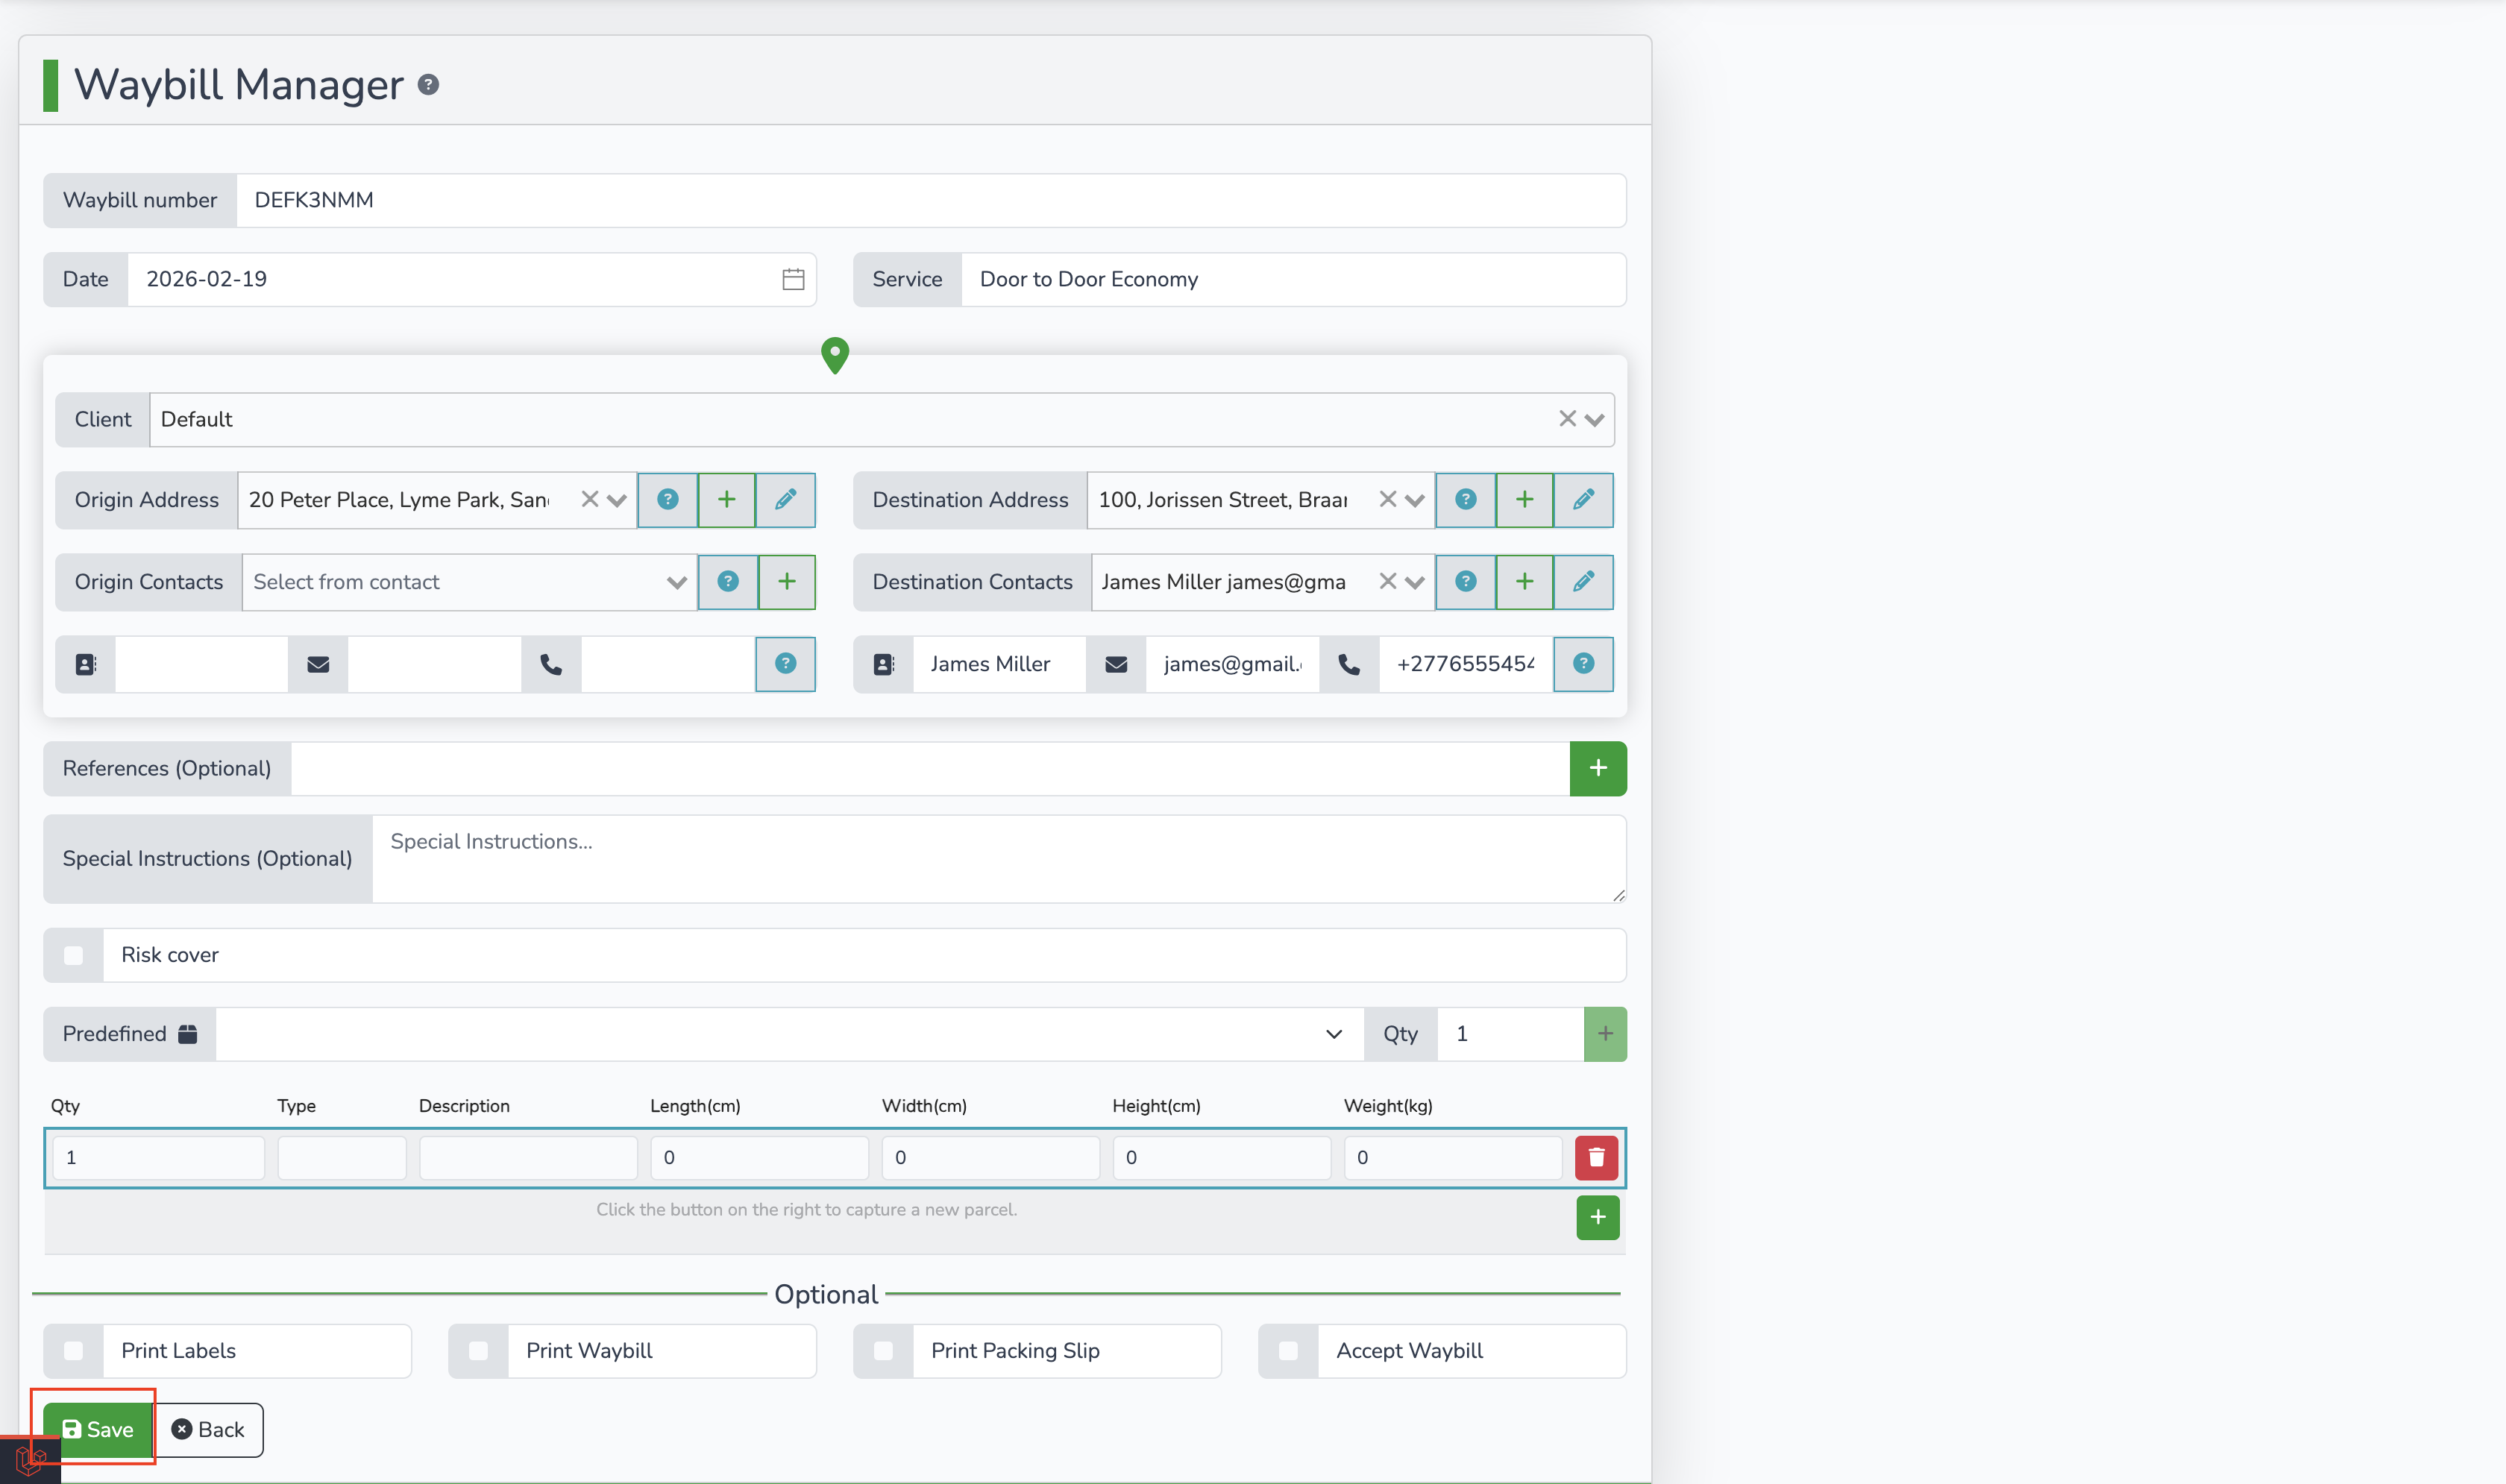Add a reference with green plus
The image size is (2506, 1484).
pos(1598,769)
